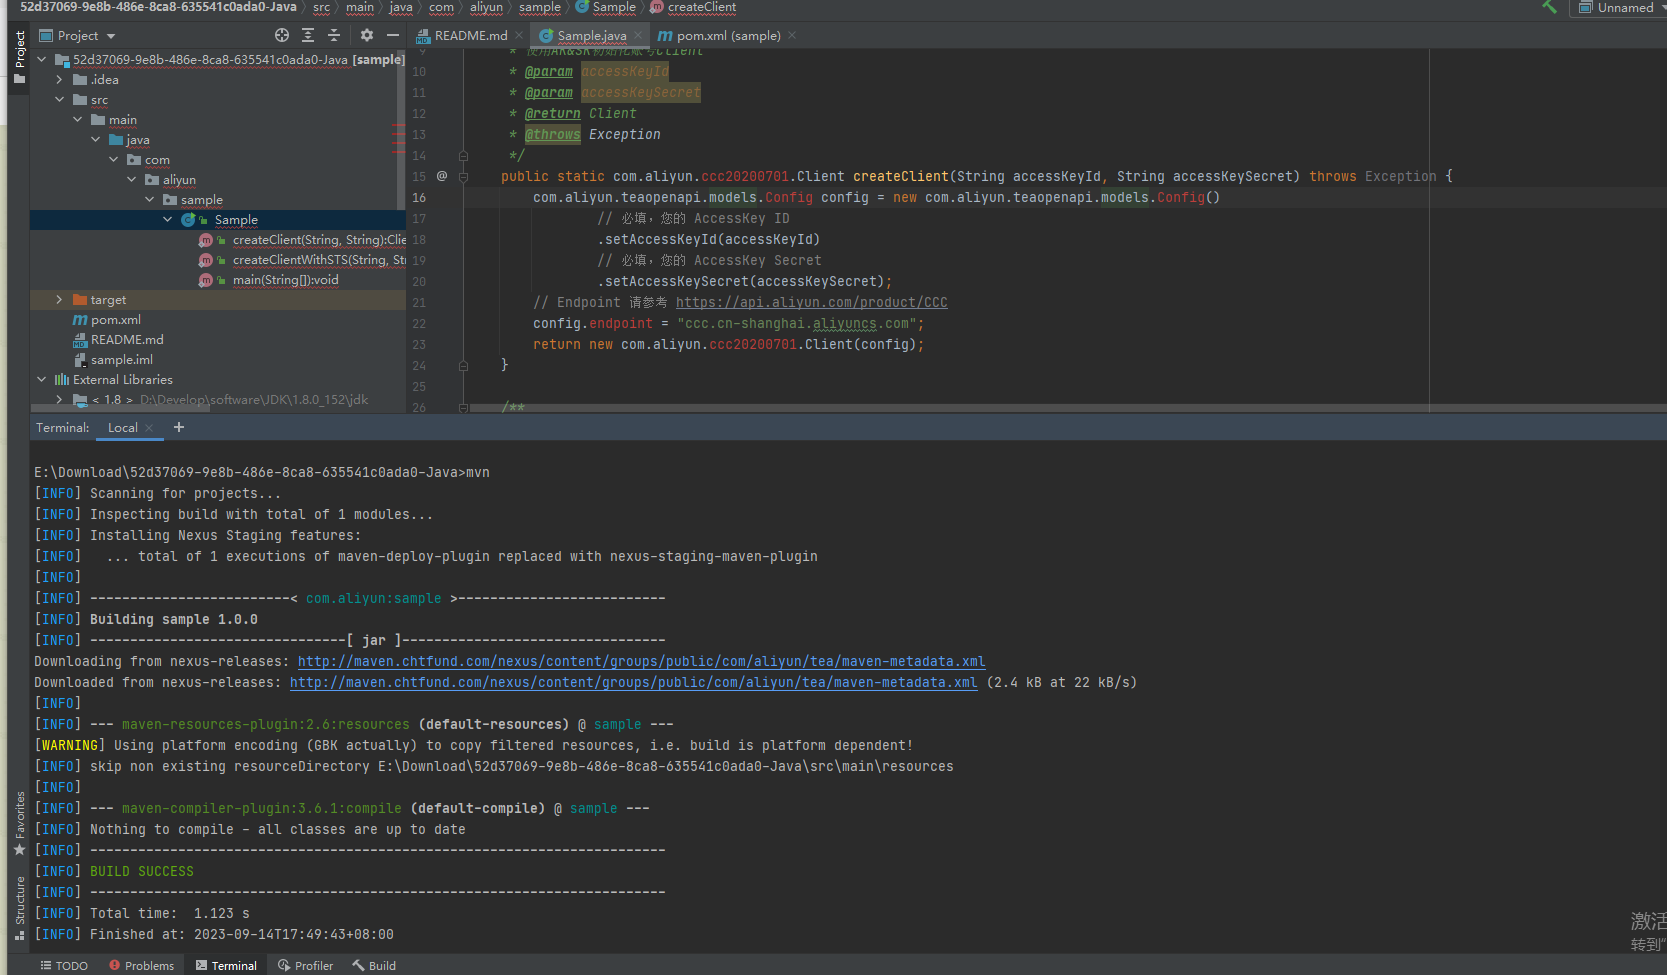This screenshot has width=1667, height=975.
Task: Click the locate/select opened file crosshair icon
Action: click(282, 35)
